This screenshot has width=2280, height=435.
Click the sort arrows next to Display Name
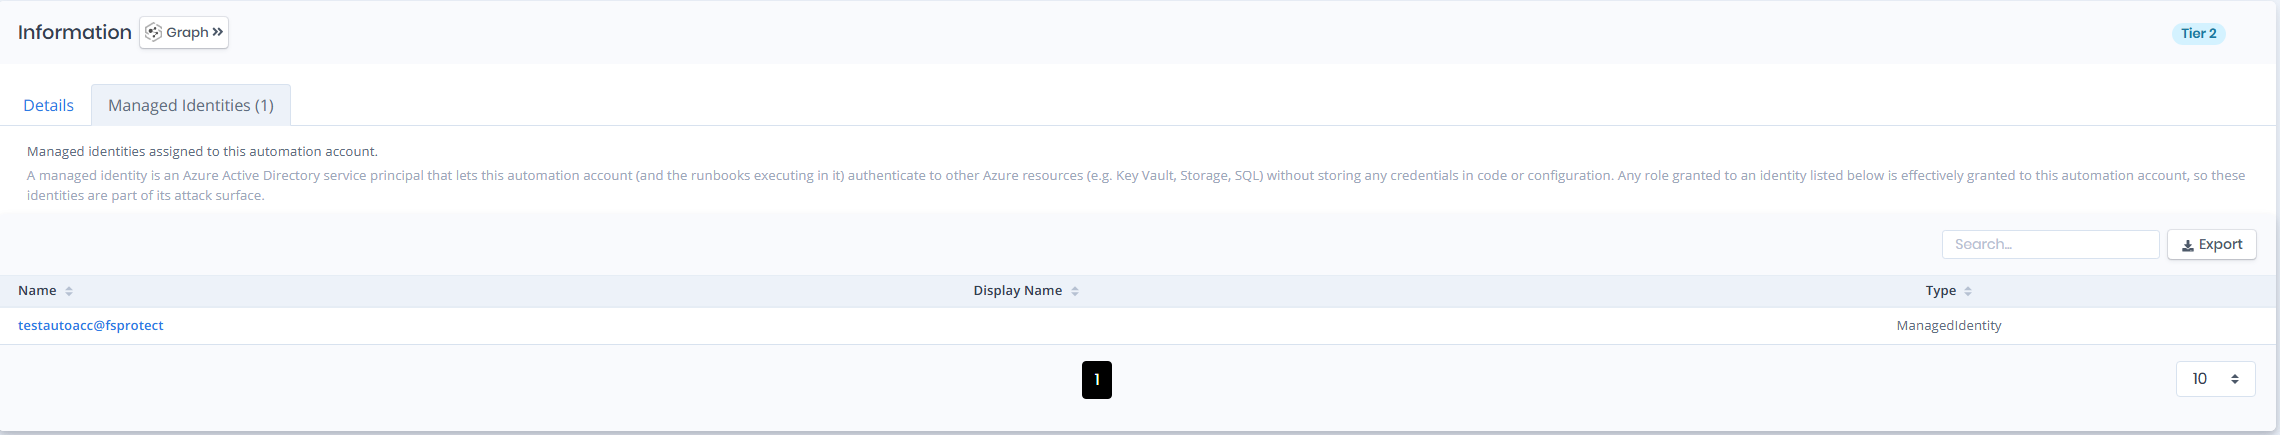(1075, 291)
